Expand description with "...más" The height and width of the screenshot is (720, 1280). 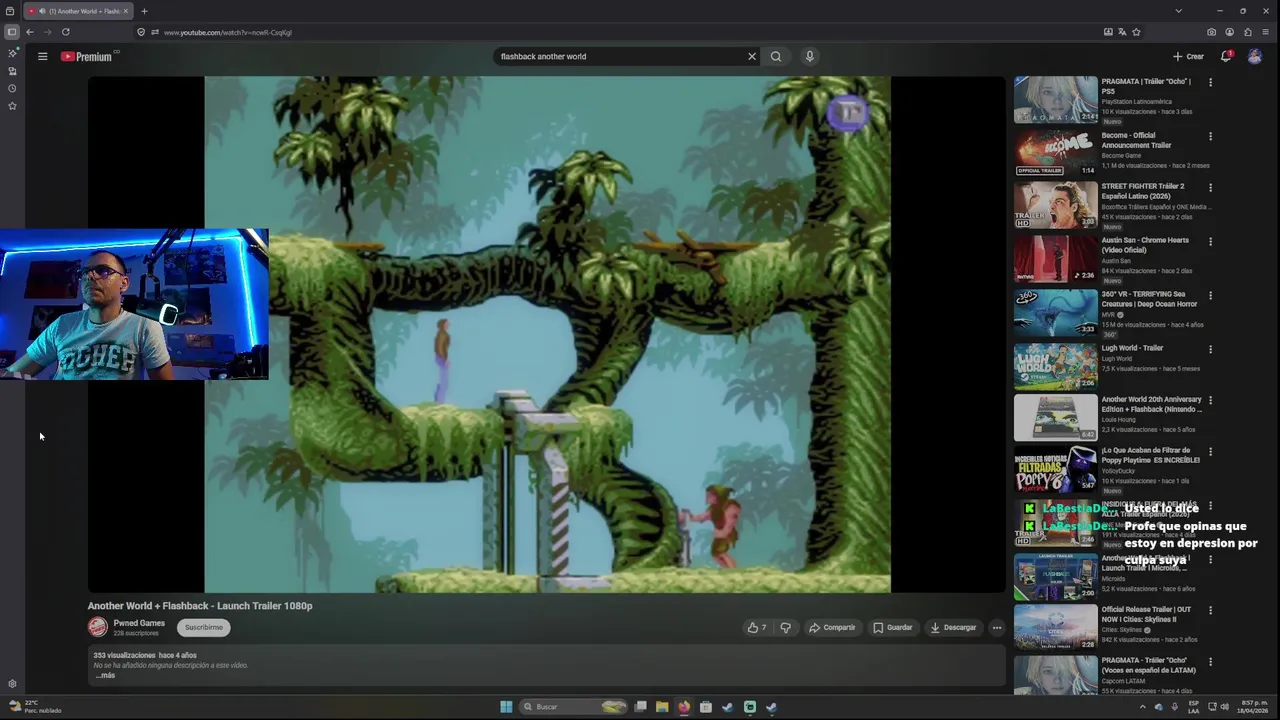tap(105, 675)
